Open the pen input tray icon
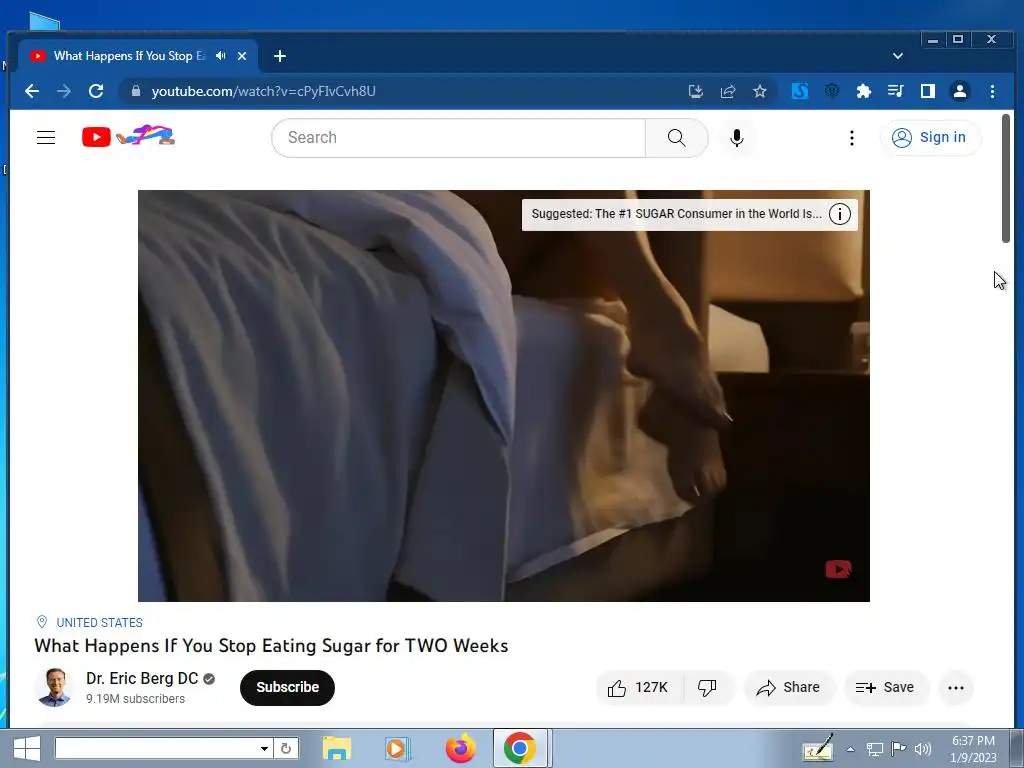The width and height of the screenshot is (1024, 768). 818,748
